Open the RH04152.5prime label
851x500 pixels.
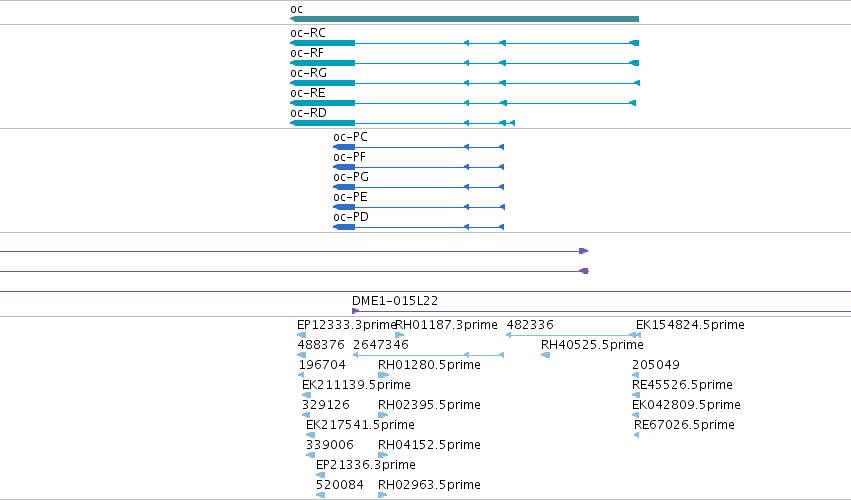tap(429, 445)
